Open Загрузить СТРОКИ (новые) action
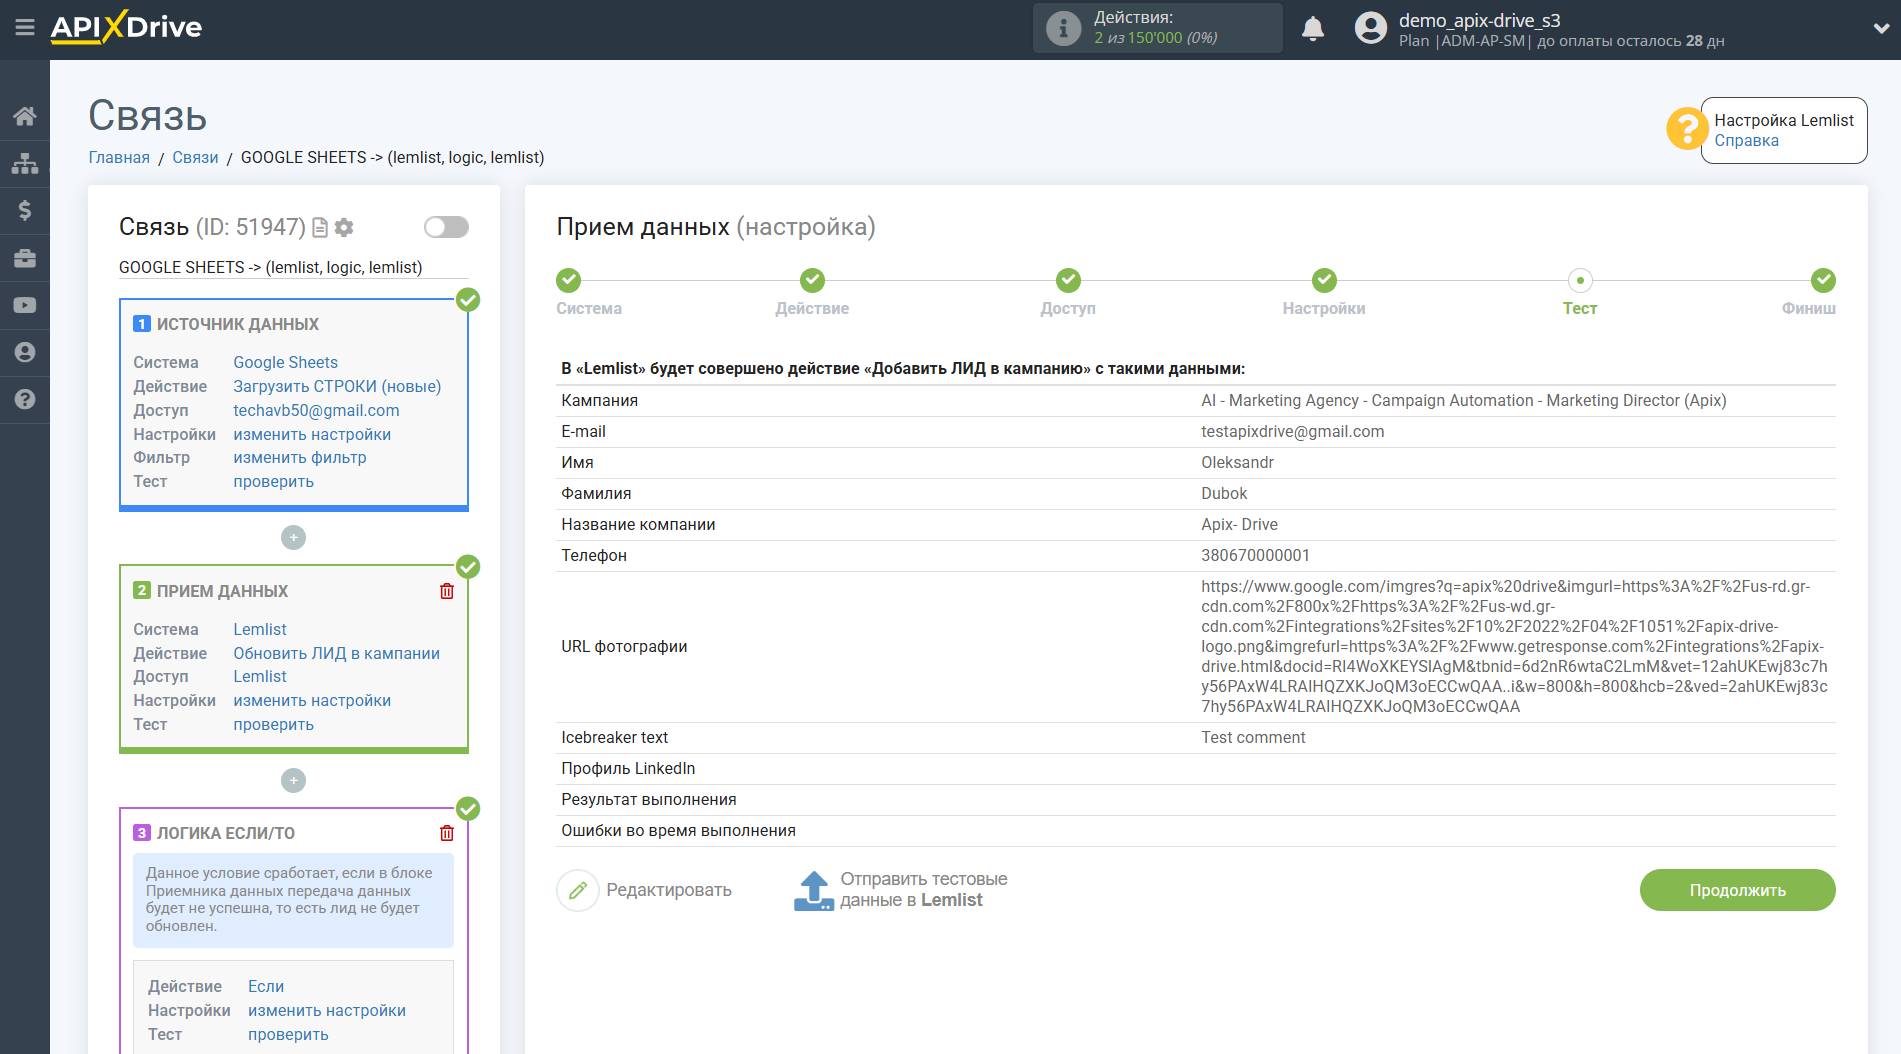The image size is (1901, 1054). [x=337, y=386]
